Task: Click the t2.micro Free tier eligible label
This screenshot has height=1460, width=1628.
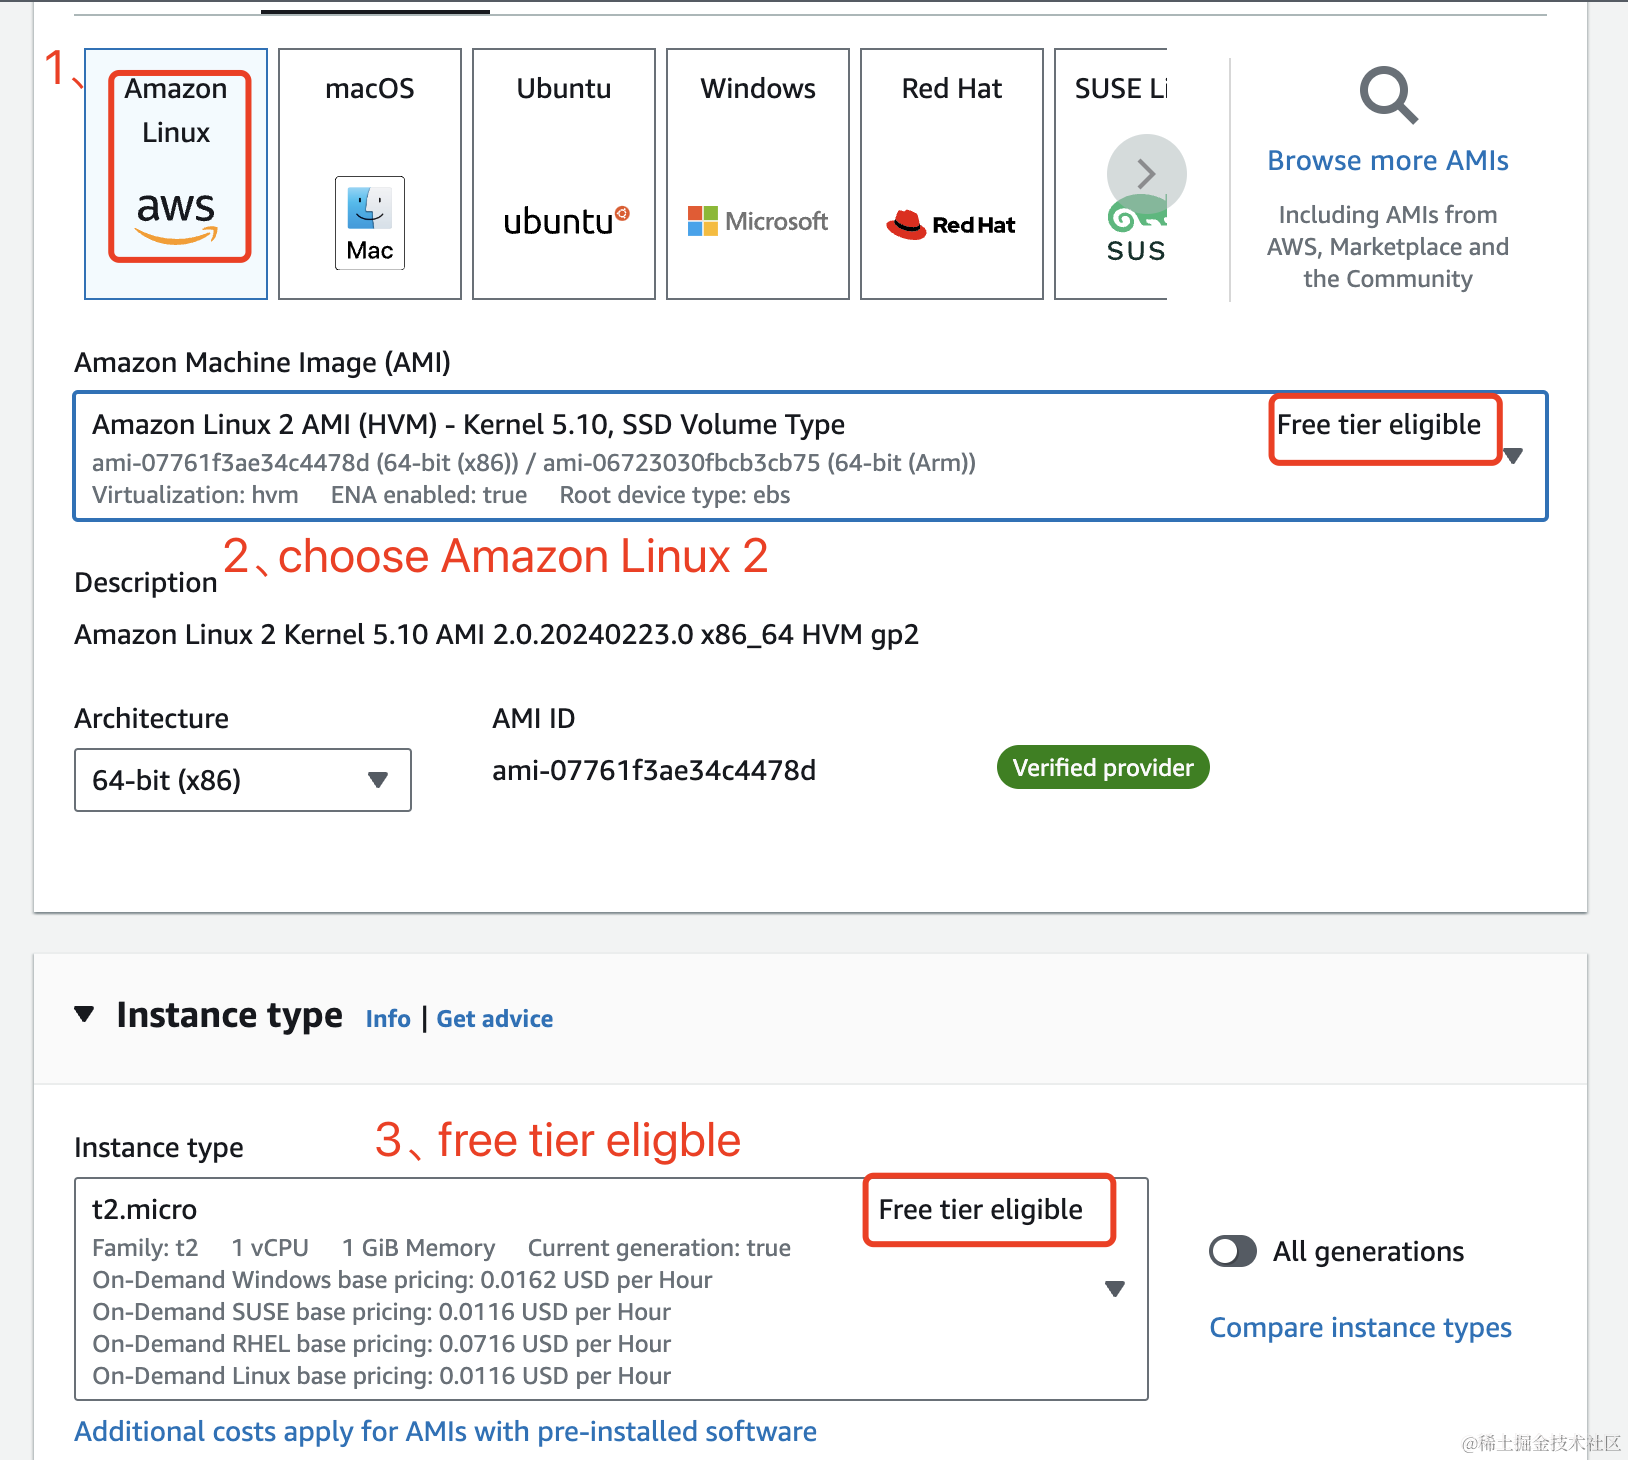Action: pyautogui.click(x=981, y=1210)
